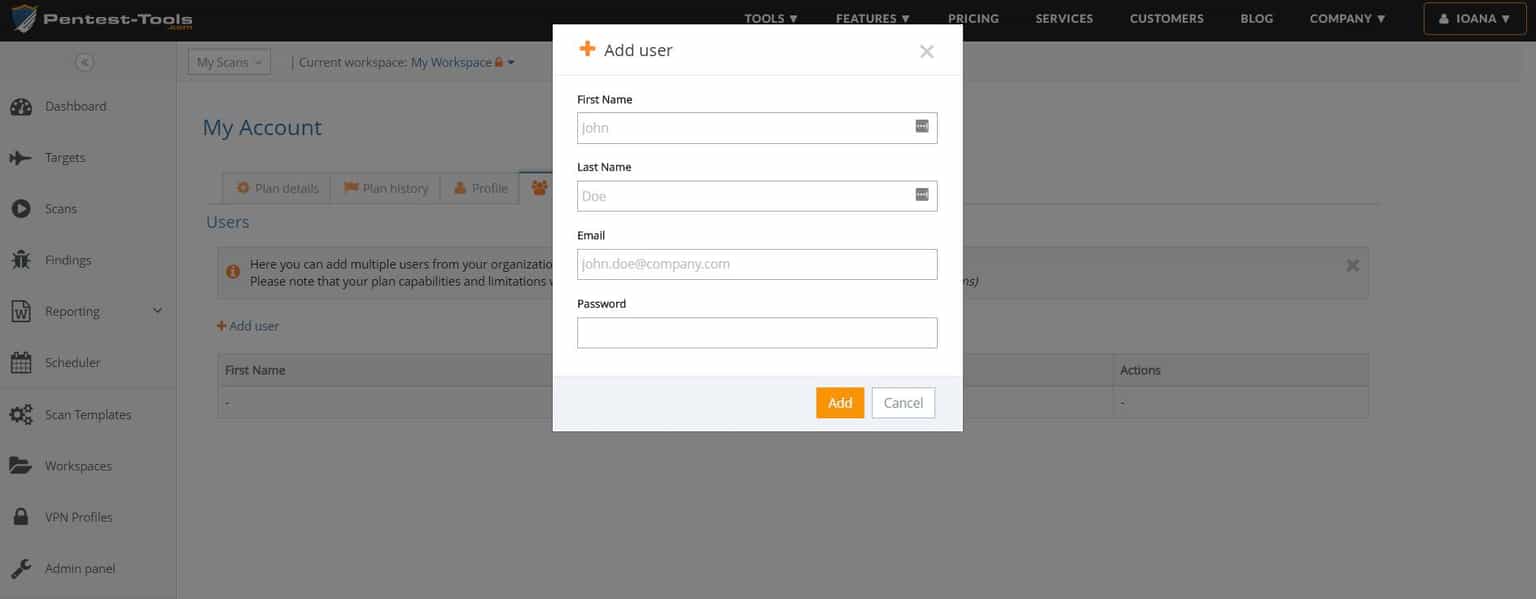Click the Add button in the dialog
The height and width of the screenshot is (599, 1536).
[840, 402]
